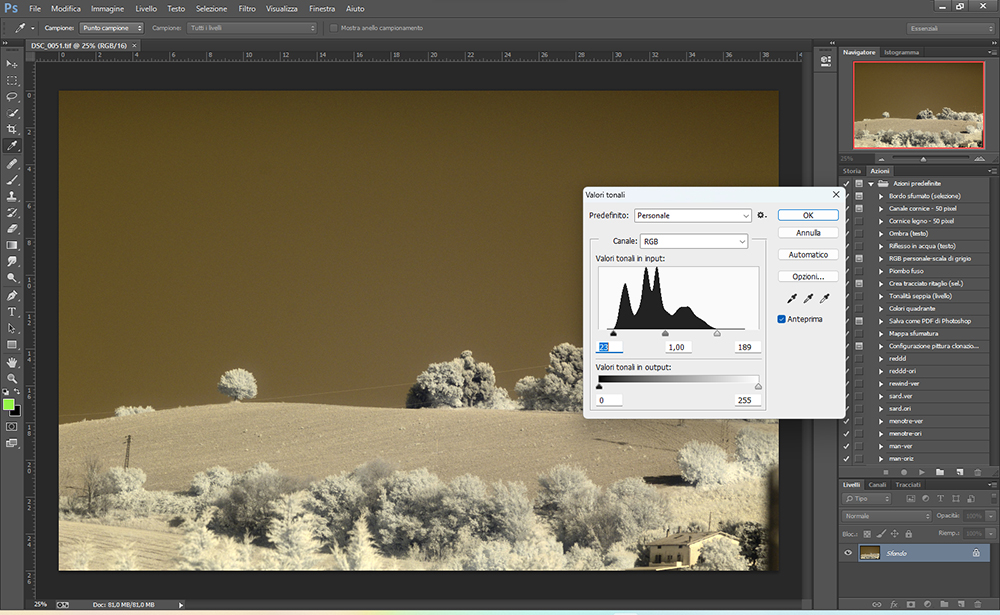Enable Mostra anello campionamento checkbox
The height and width of the screenshot is (615, 1000).
pyautogui.click(x=334, y=28)
